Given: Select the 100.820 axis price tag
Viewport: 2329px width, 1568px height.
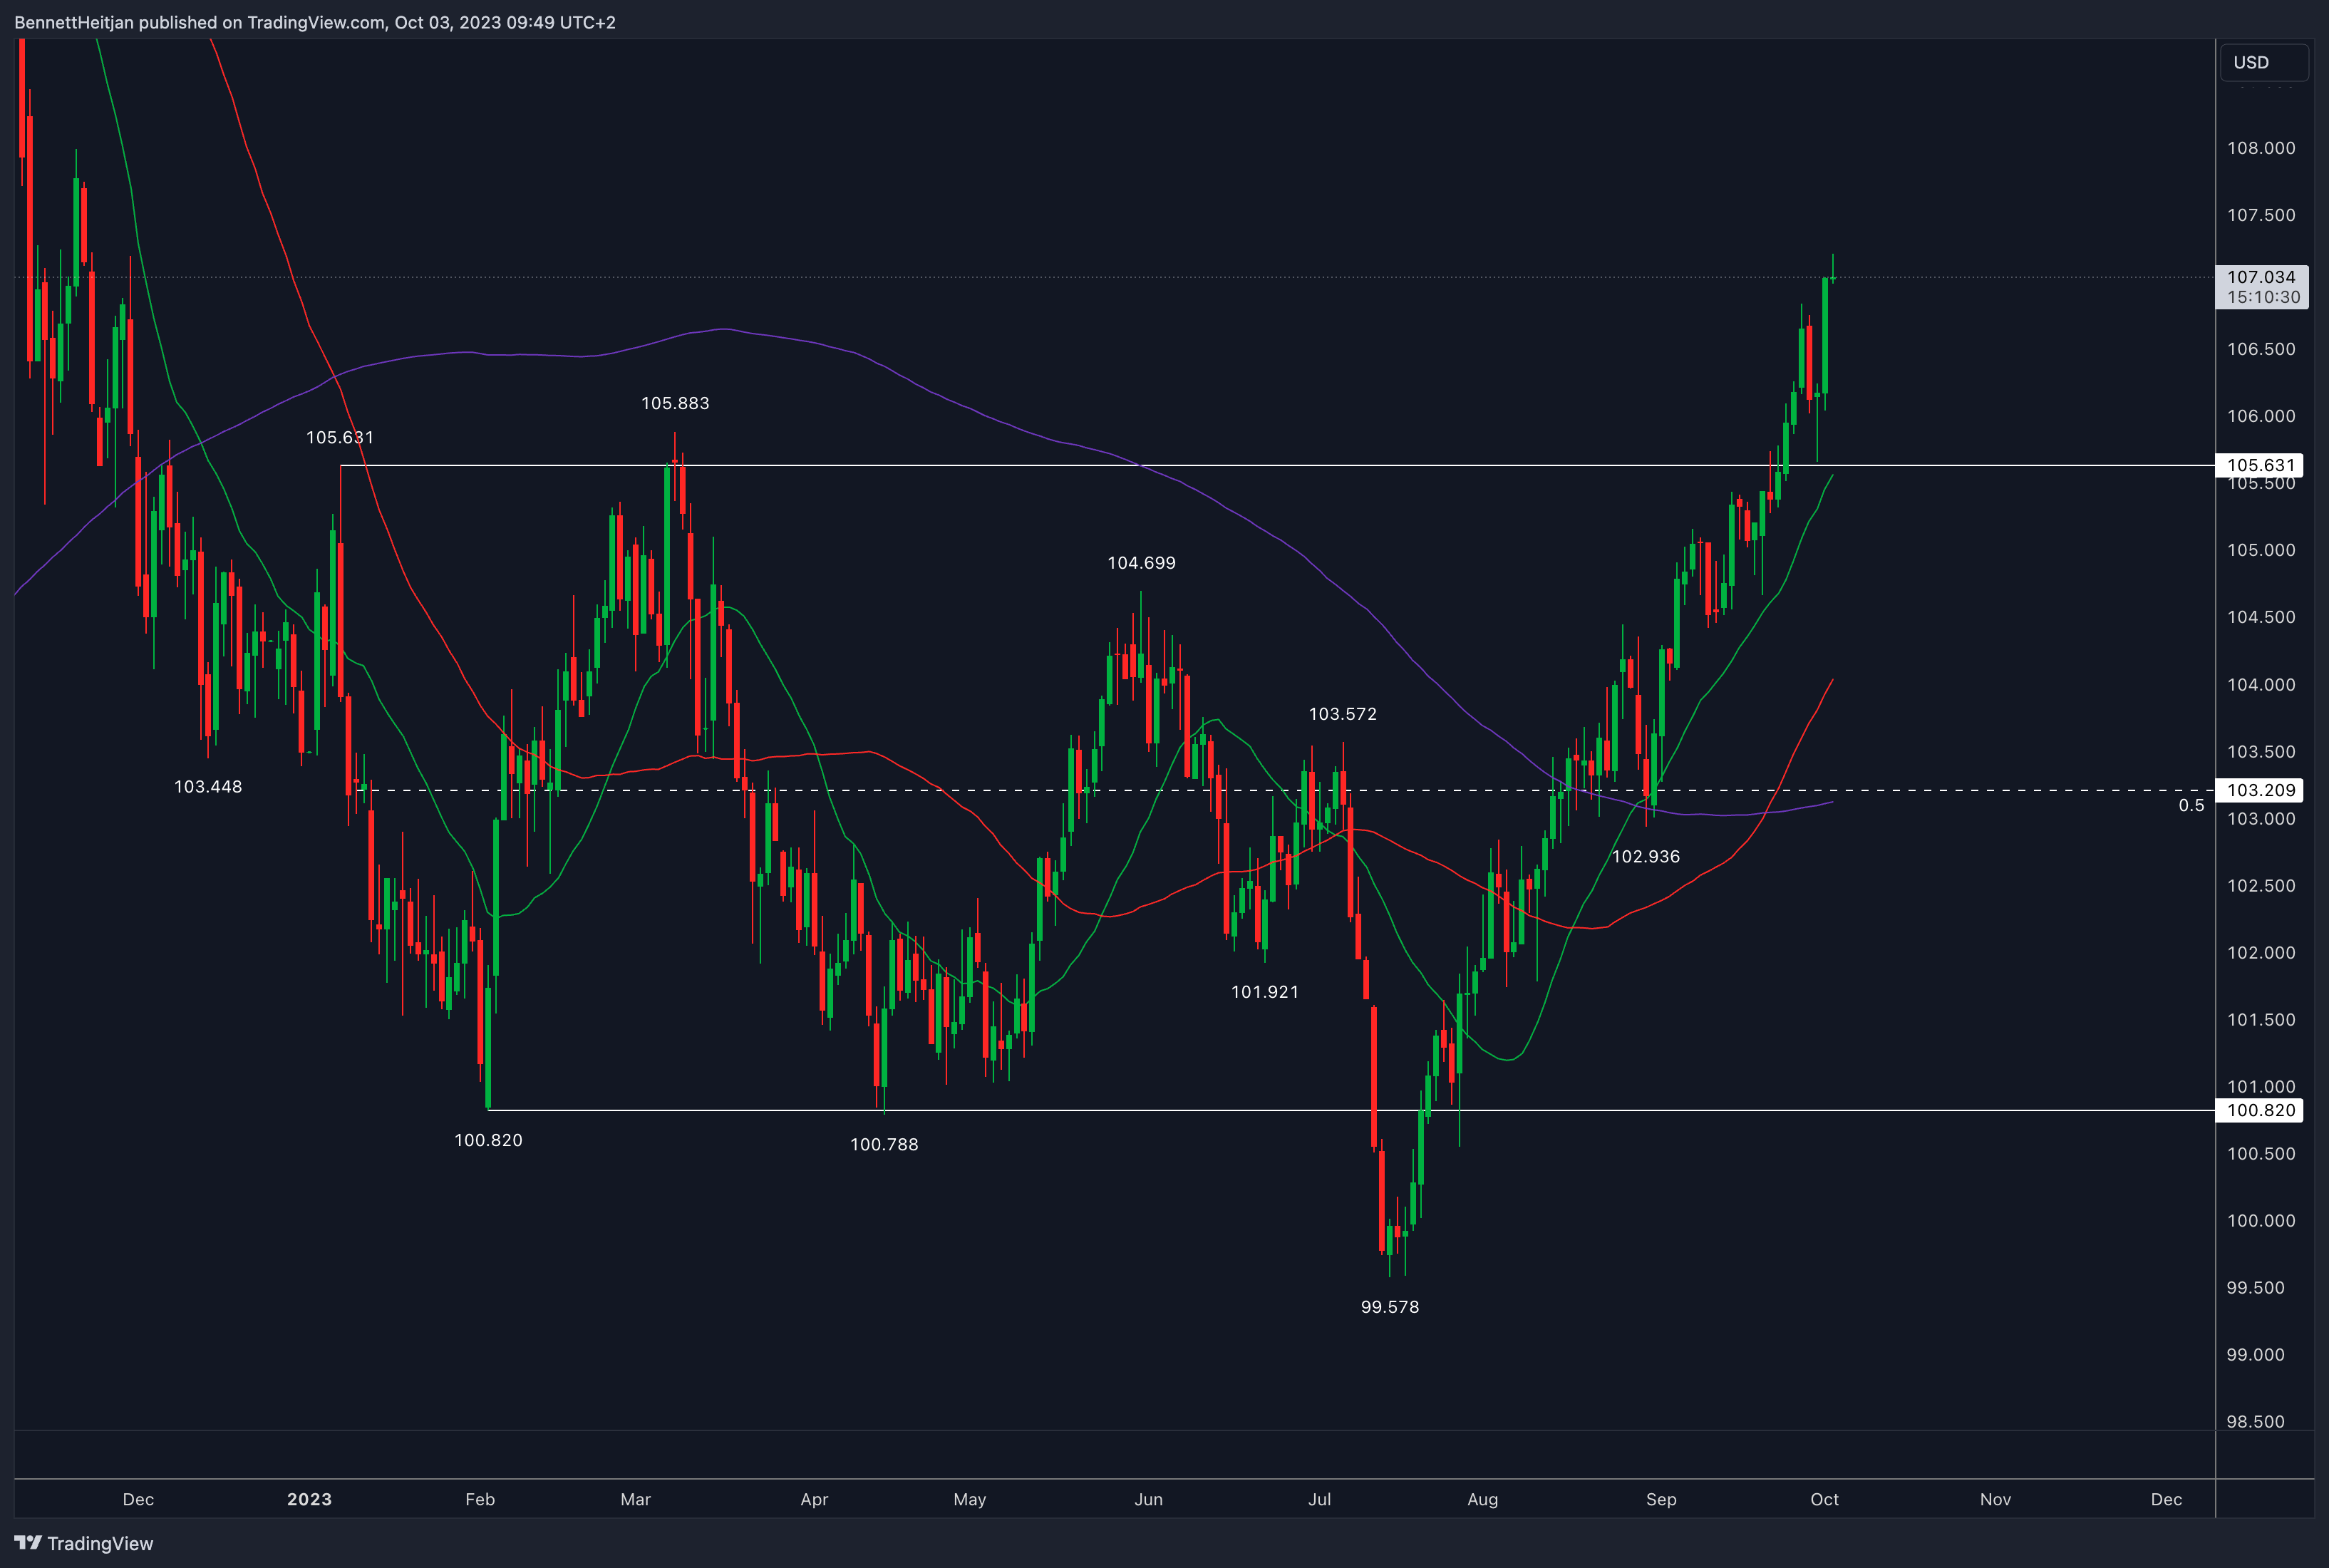Looking at the screenshot, I should point(2260,1110).
